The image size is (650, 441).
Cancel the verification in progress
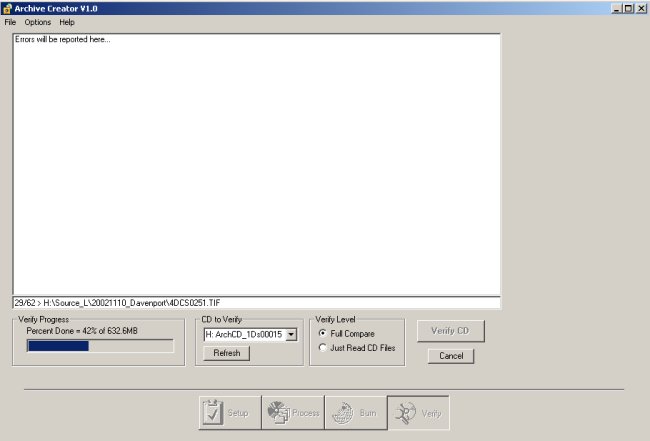[451, 356]
